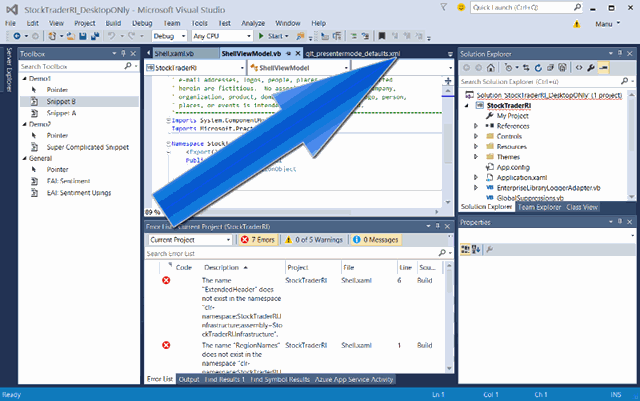Open the Analyze menu
This screenshot has height=401, width=640.
pyautogui.click(x=253, y=24)
